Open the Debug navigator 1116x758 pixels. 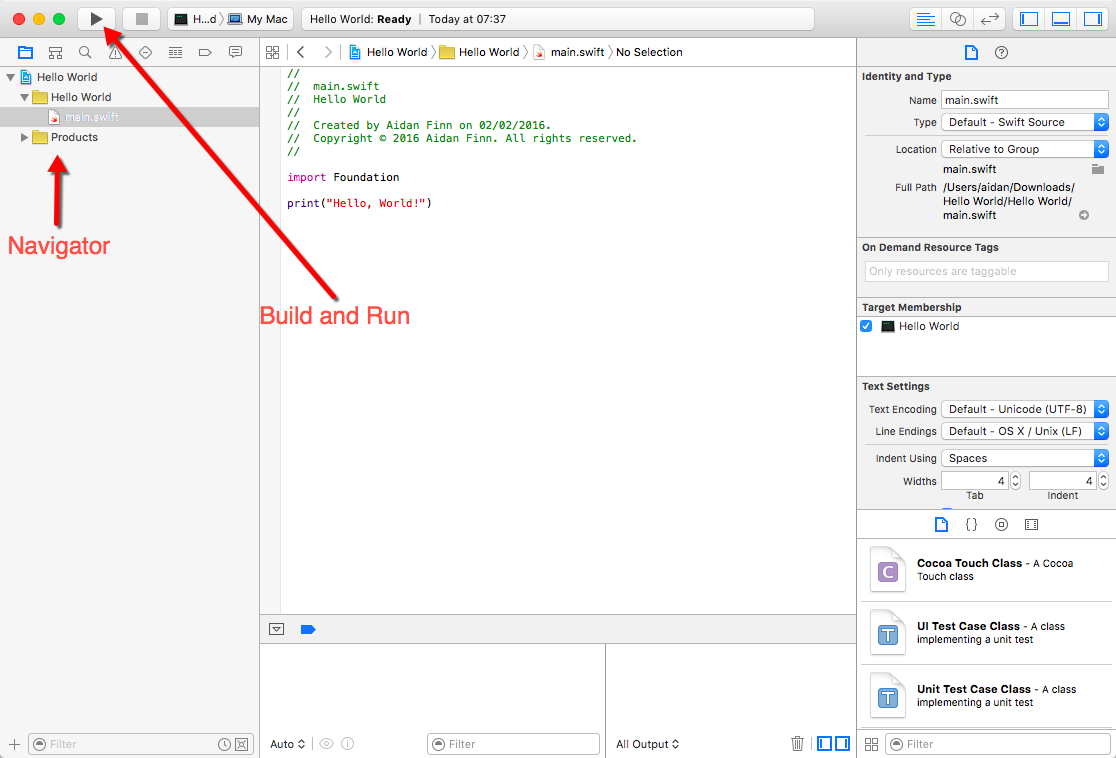pyautogui.click(x=175, y=52)
